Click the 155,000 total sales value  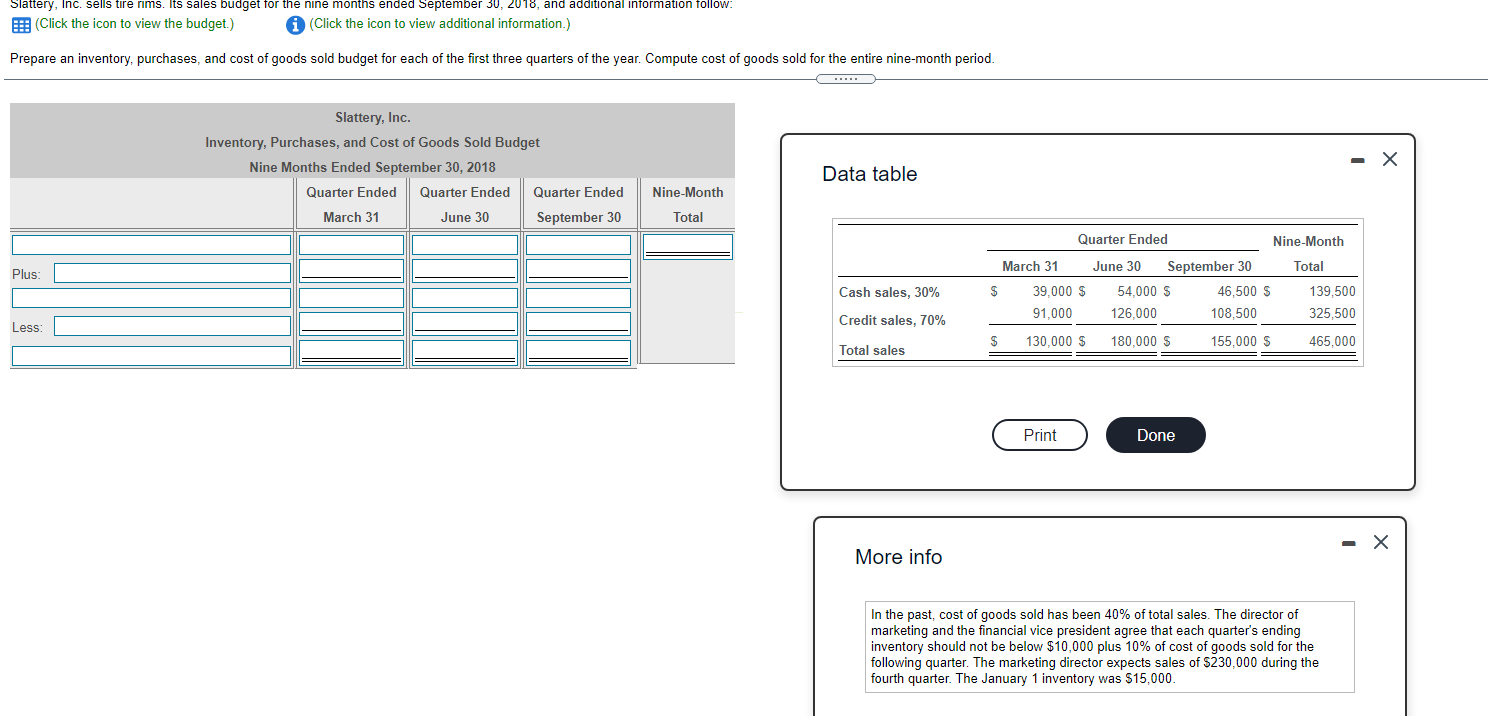1234,341
